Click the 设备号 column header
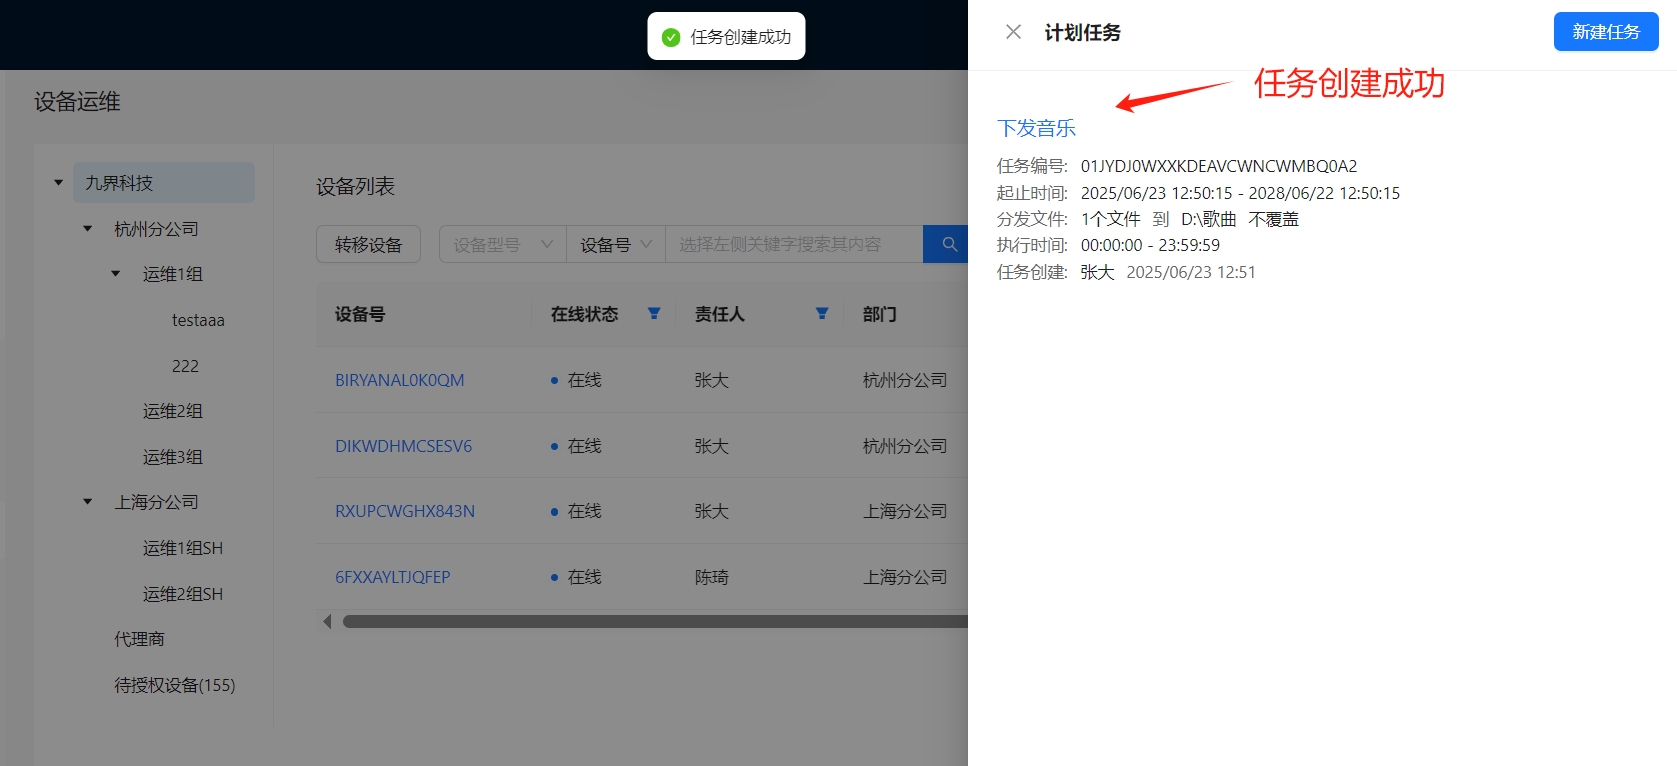This screenshot has height=766, width=1677. coord(360,314)
